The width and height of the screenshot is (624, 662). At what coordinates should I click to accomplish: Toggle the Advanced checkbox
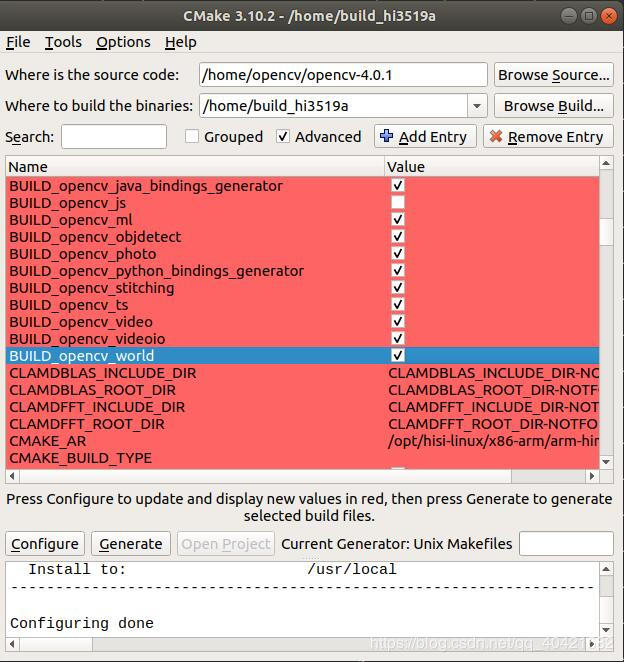283,136
